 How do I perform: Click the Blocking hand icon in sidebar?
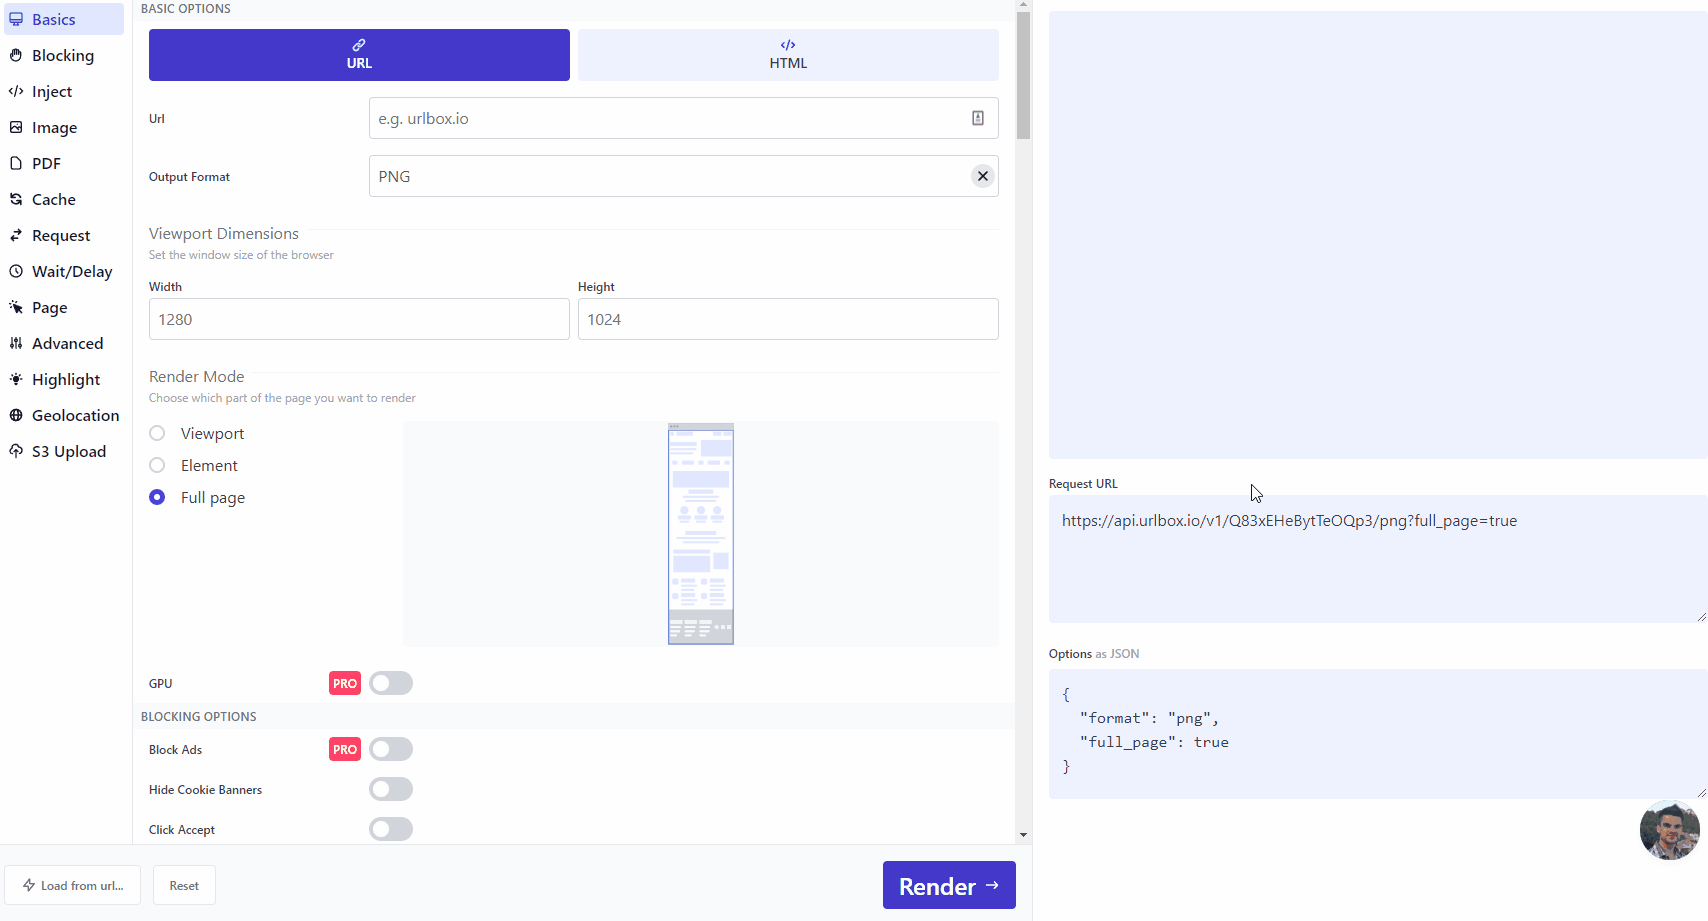click(x=16, y=56)
